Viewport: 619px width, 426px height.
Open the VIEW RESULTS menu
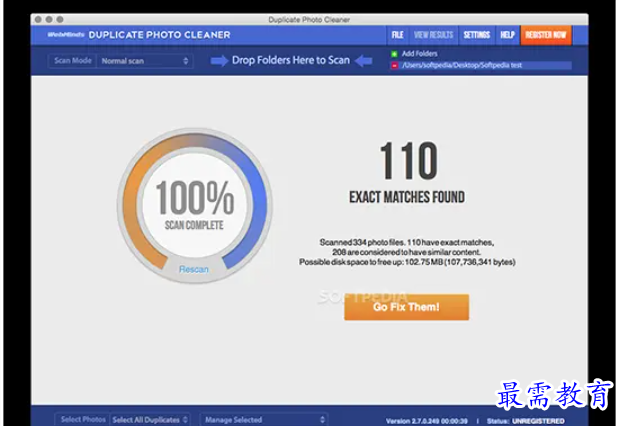433,35
